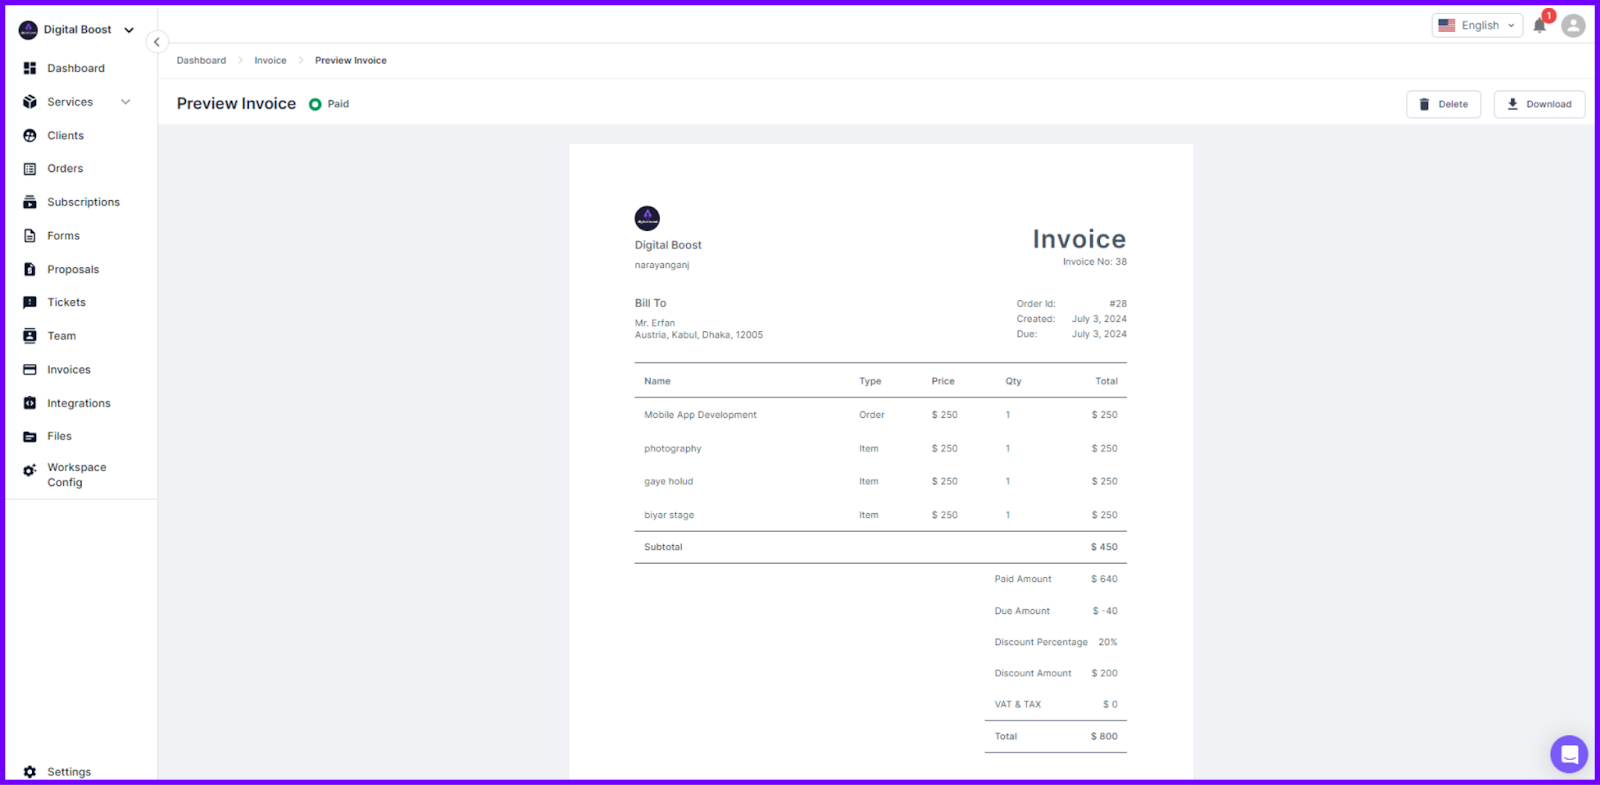Click the download arrow icon

tap(1512, 104)
